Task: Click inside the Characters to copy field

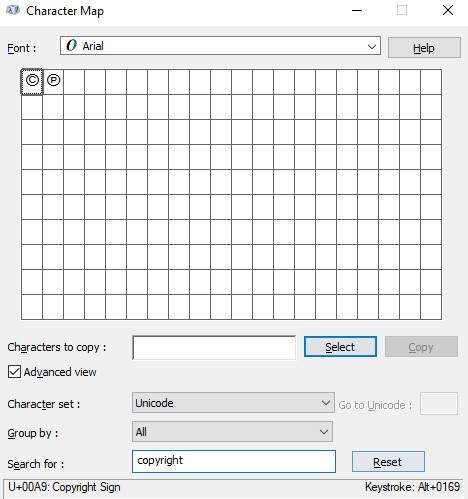Action: pyautogui.click(x=214, y=348)
